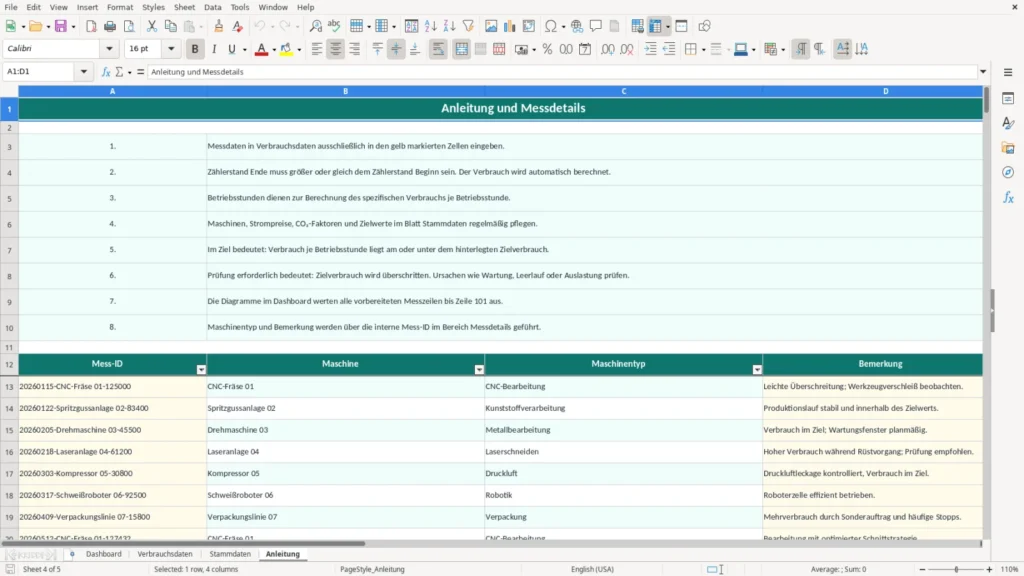
Task: Format as percent
Action: (547, 49)
